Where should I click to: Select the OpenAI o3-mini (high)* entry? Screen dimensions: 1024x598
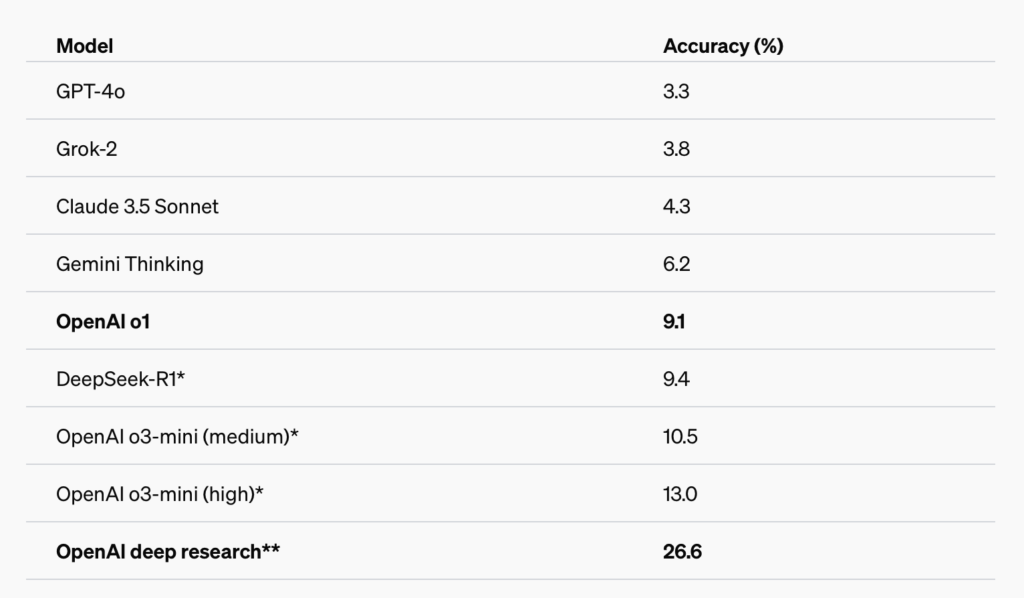(x=159, y=494)
